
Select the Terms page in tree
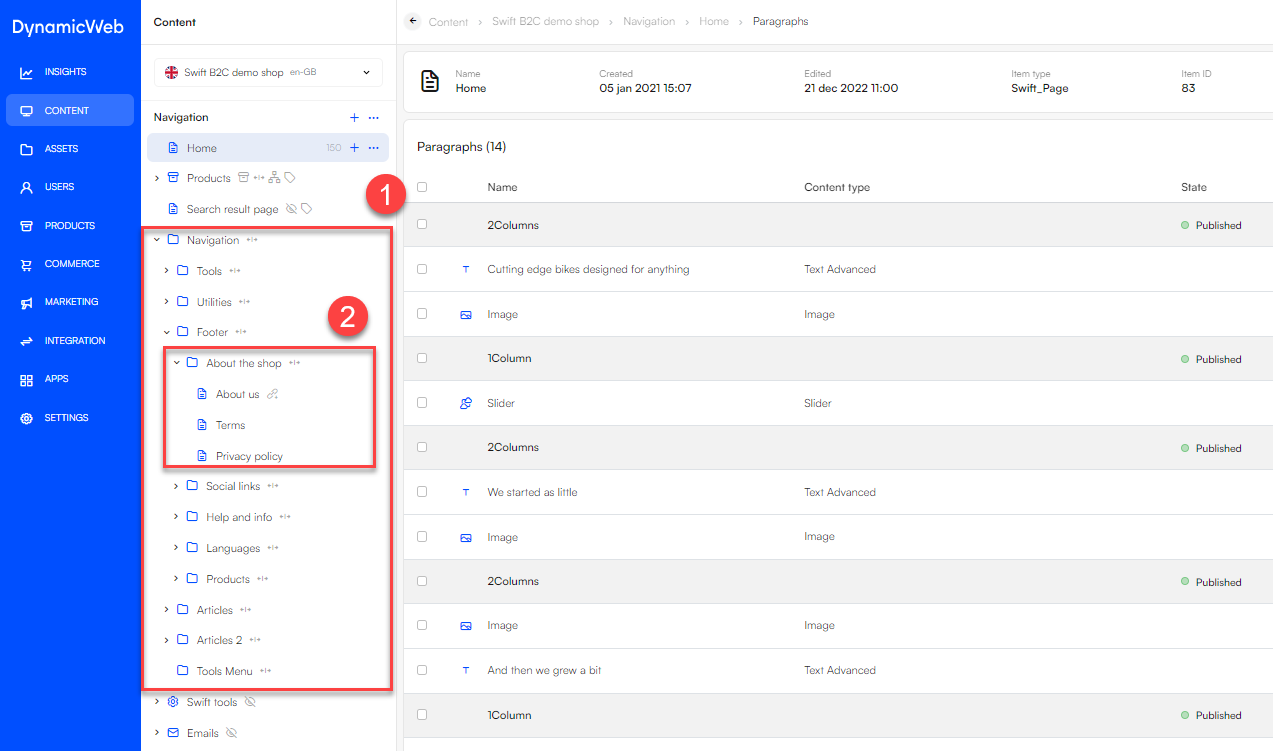pos(230,425)
